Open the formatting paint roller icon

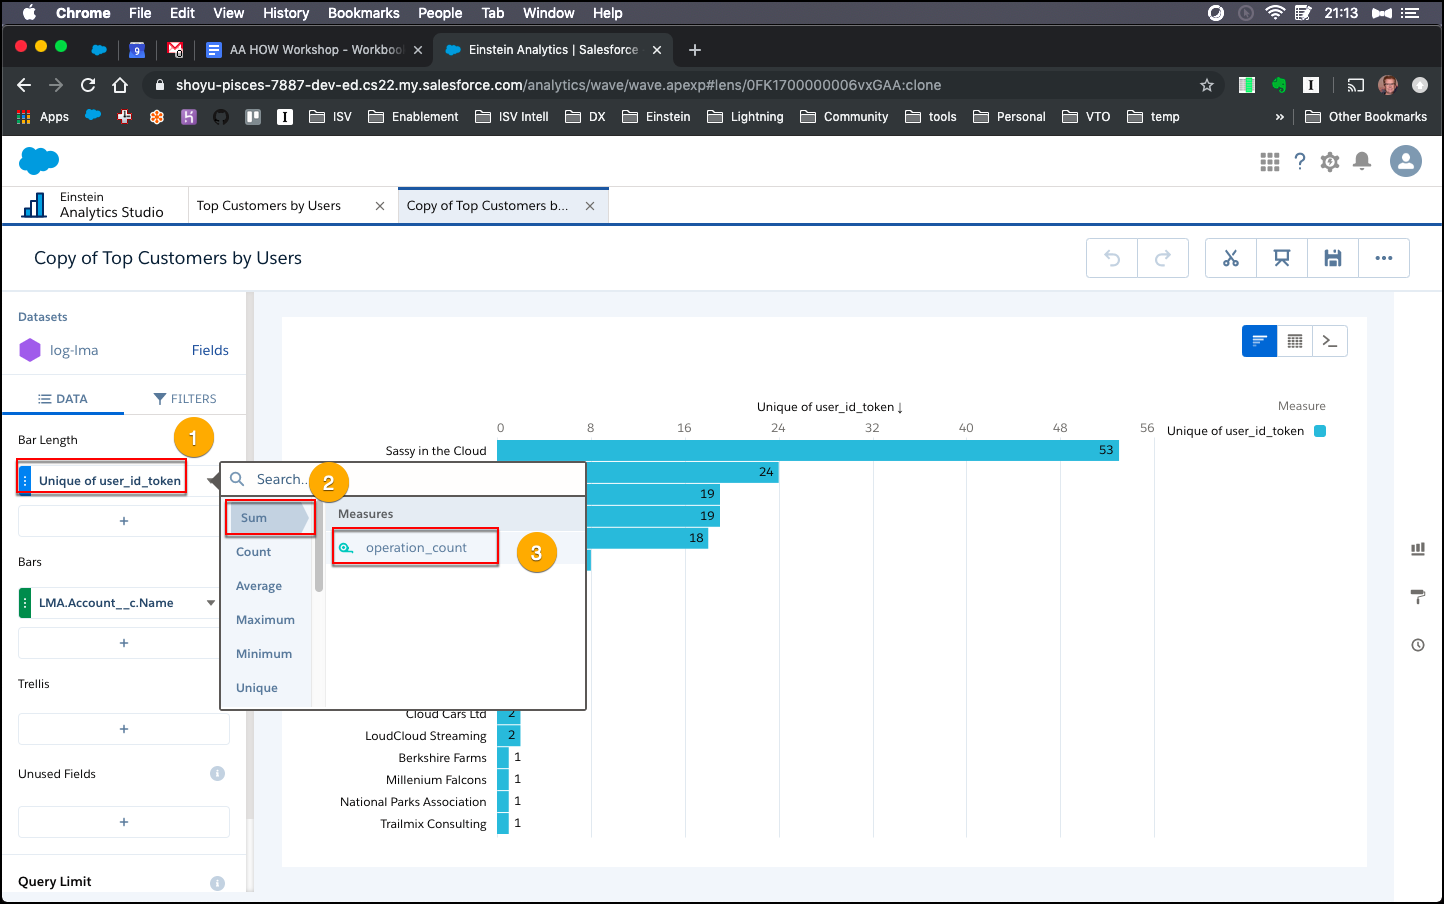click(1418, 597)
